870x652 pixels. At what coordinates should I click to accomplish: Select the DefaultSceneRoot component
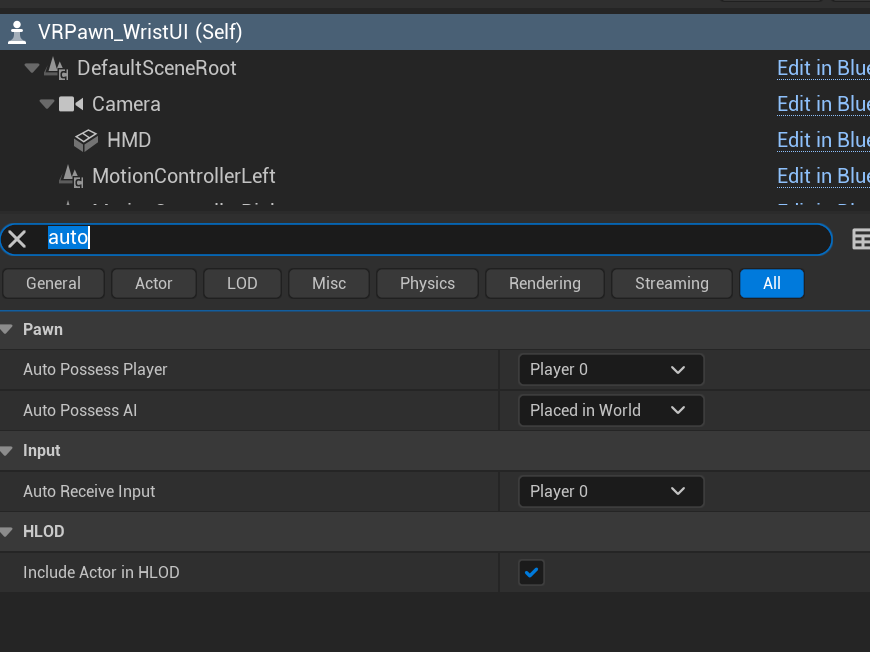click(x=156, y=68)
